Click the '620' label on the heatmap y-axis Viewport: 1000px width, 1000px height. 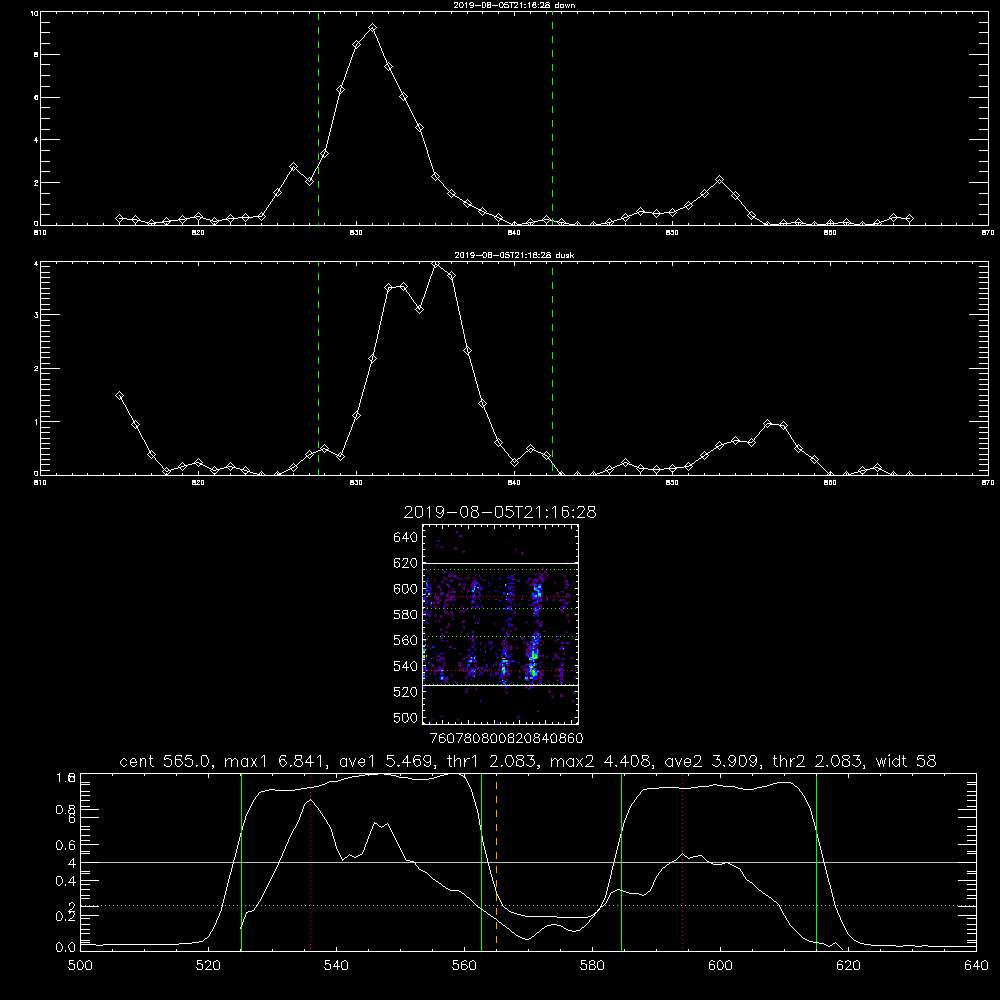(x=406, y=563)
